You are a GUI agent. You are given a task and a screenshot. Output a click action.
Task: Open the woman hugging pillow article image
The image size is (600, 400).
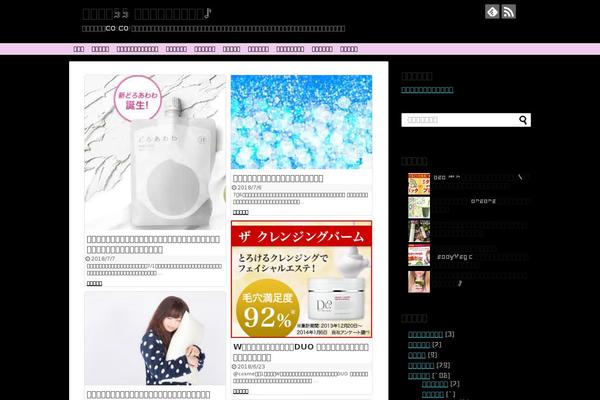pos(155,338)
